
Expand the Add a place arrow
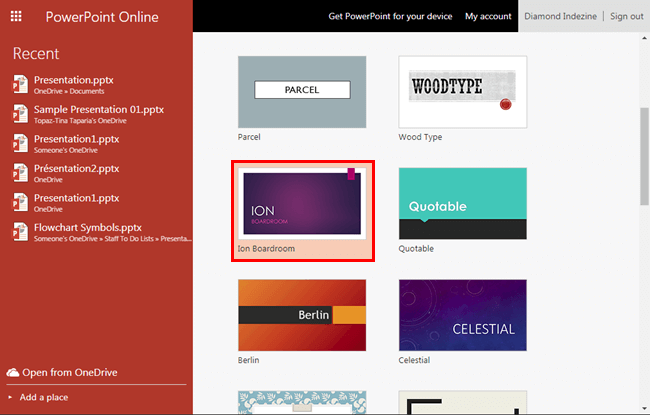(x=11, y=398)
